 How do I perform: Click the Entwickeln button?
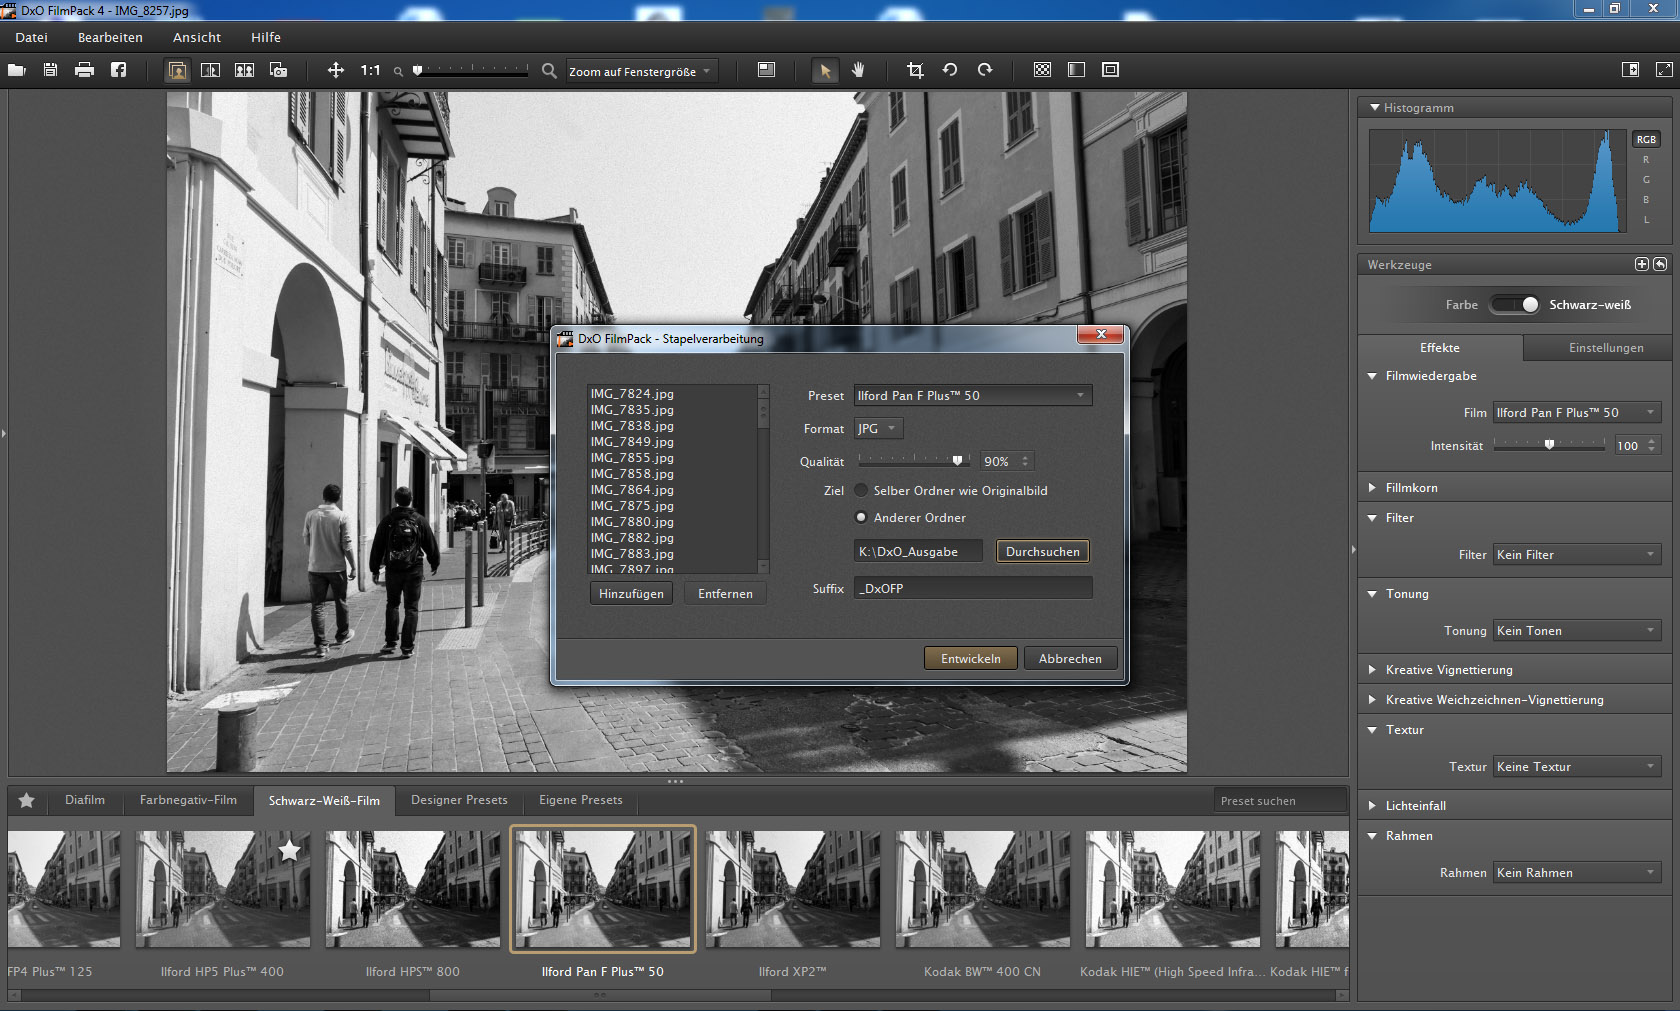click(970, 659)
